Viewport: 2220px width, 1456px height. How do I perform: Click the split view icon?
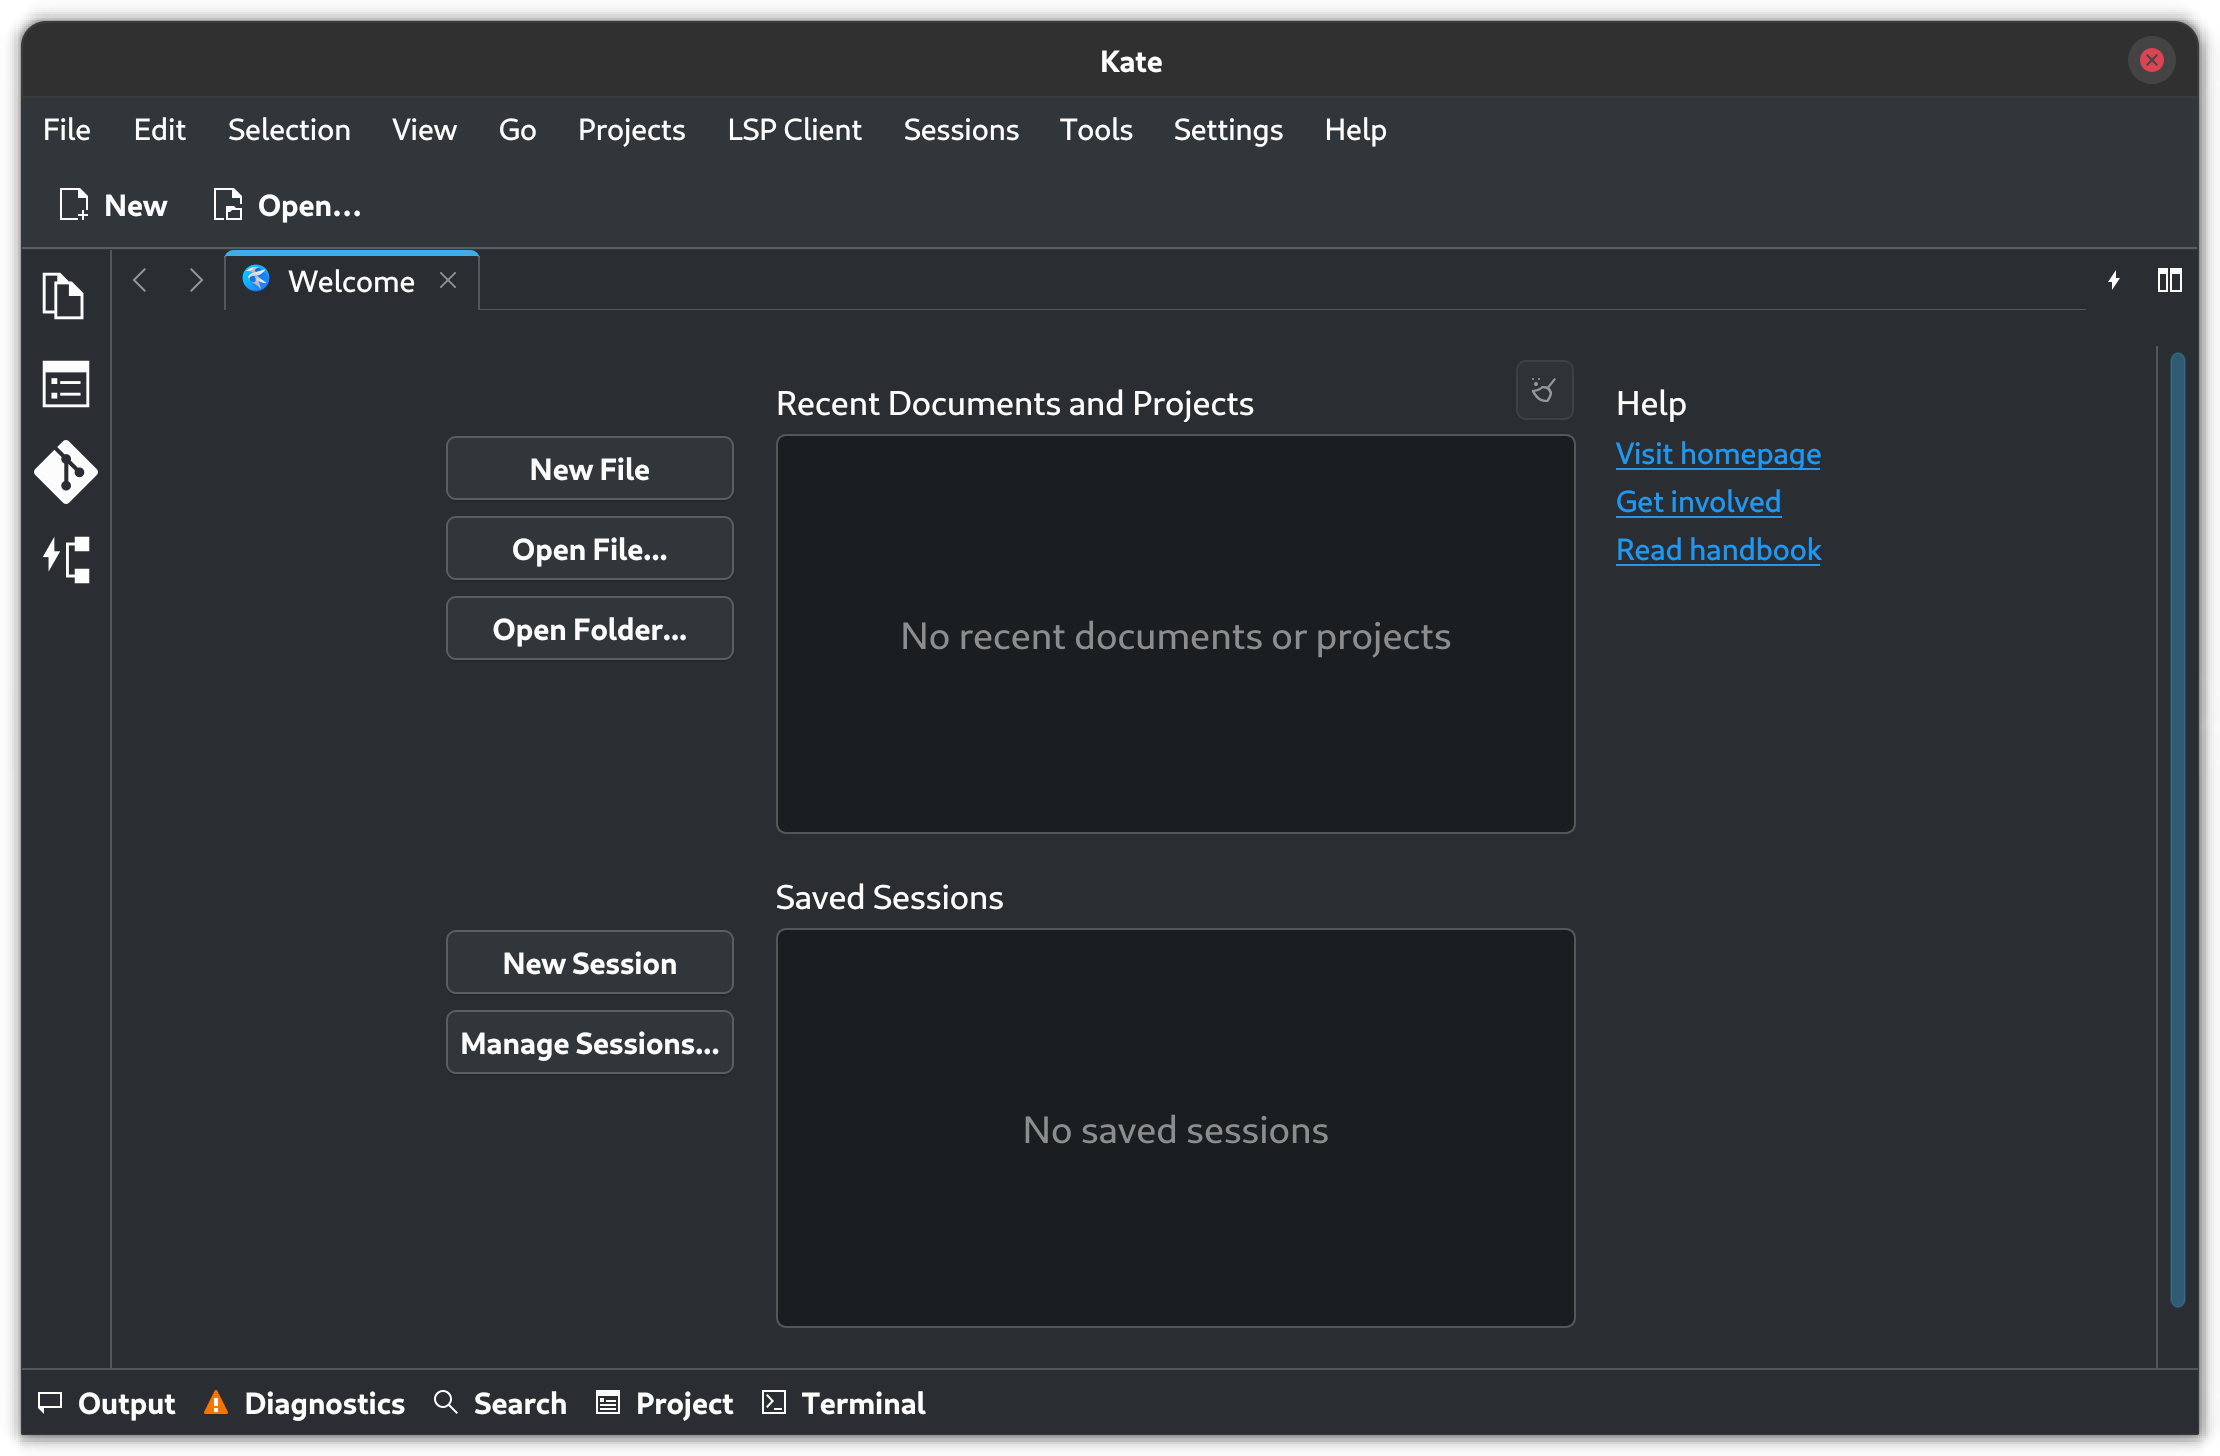2169,280
